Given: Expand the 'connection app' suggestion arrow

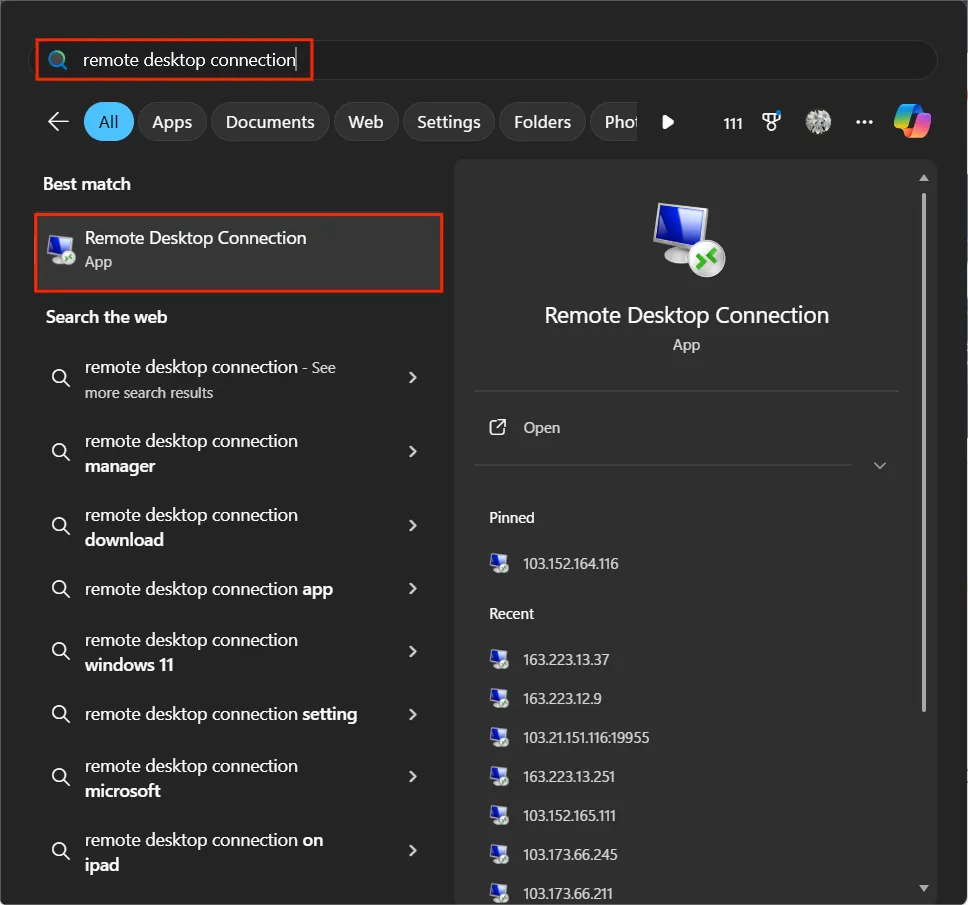Looking at the screenshot, I should point(413,588).
